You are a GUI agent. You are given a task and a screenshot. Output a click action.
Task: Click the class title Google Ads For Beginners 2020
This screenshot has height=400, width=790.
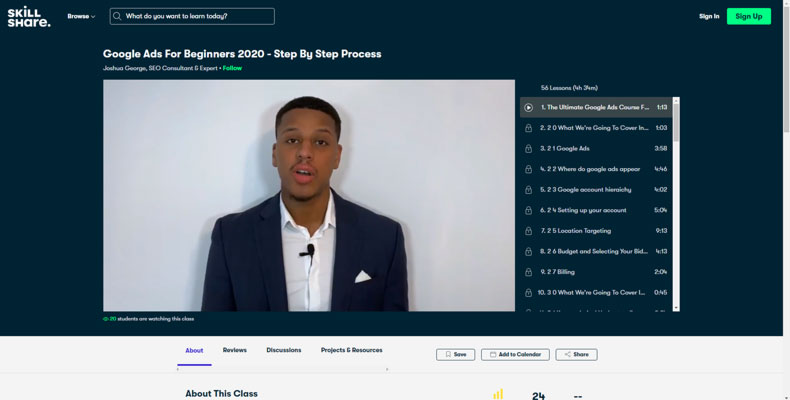[242, 54]
